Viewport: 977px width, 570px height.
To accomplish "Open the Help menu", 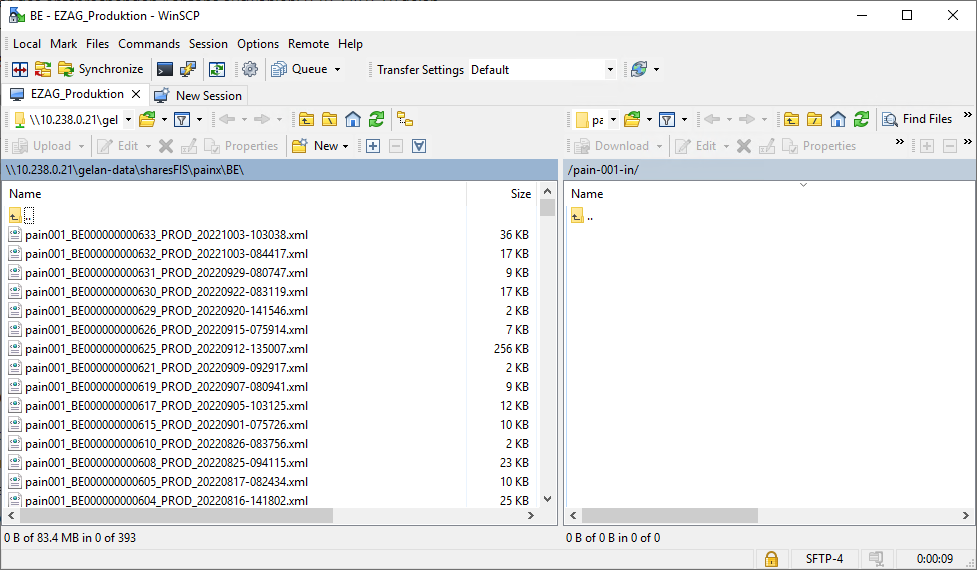I will [350, 44].
